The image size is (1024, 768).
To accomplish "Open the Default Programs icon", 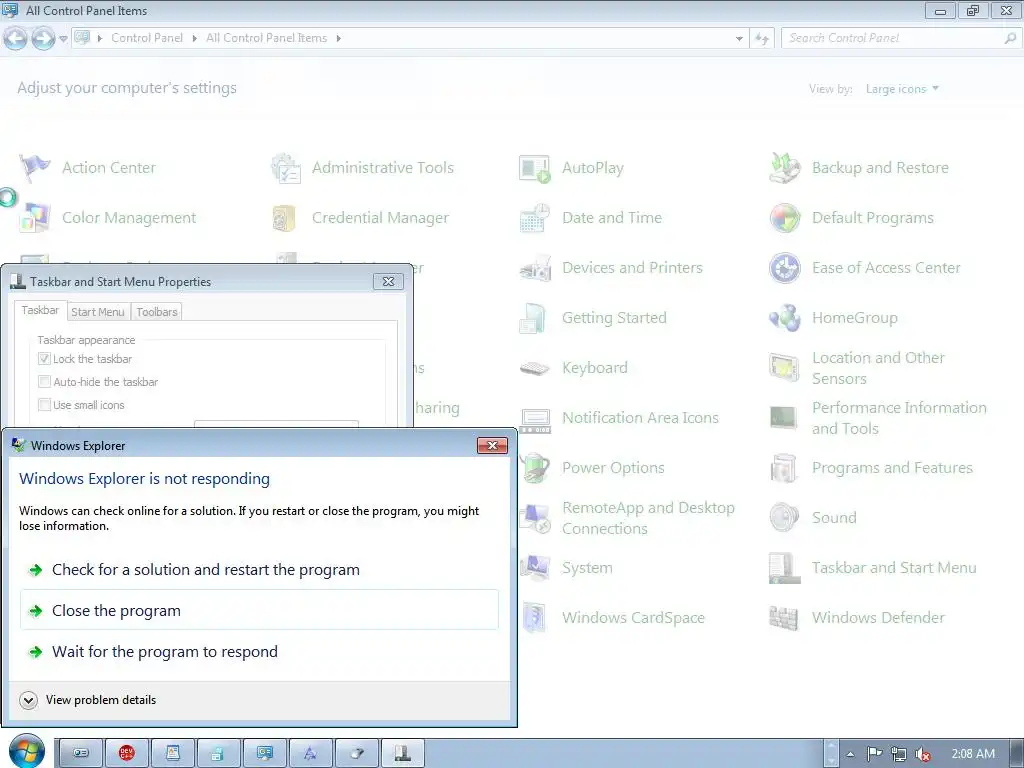I will point(784,217).
